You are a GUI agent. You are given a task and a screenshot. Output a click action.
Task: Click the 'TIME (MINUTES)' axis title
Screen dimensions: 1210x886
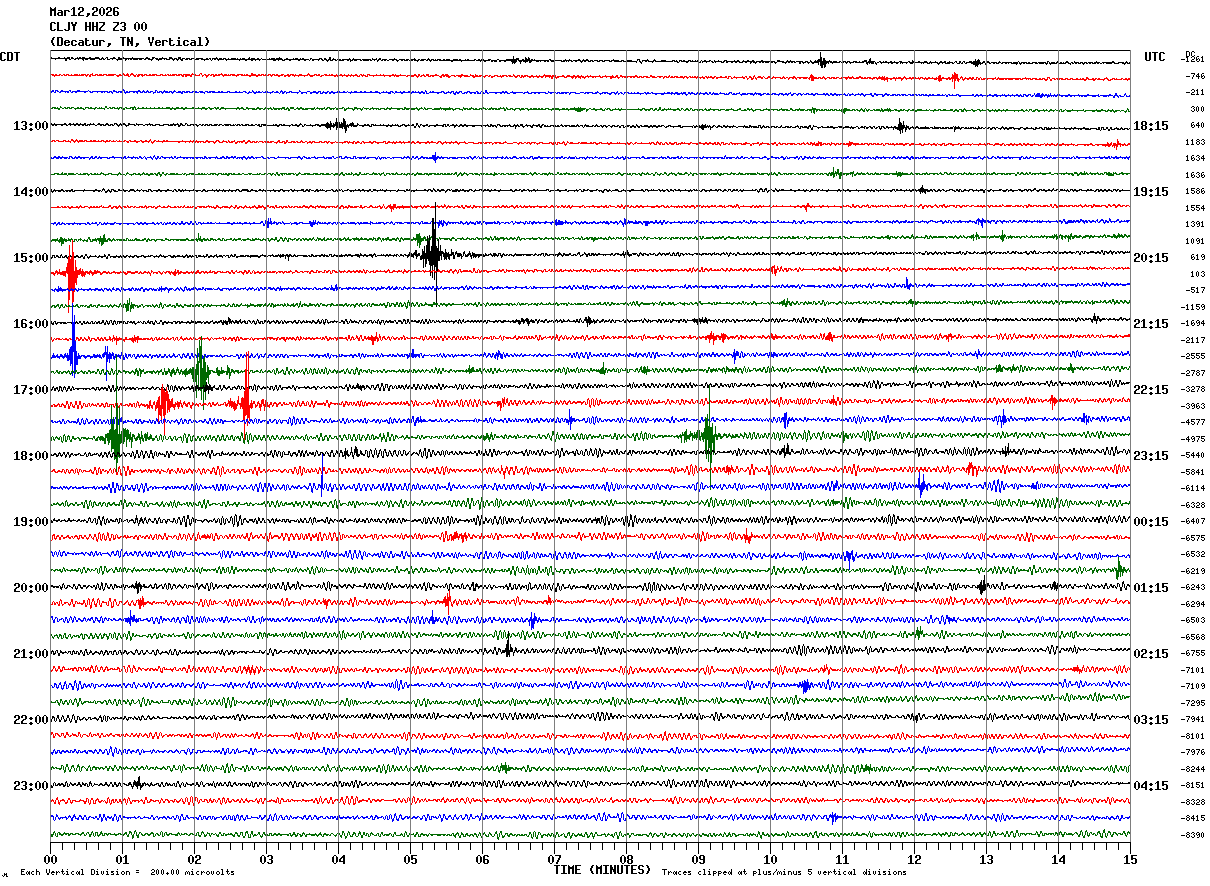pos(602,870)
